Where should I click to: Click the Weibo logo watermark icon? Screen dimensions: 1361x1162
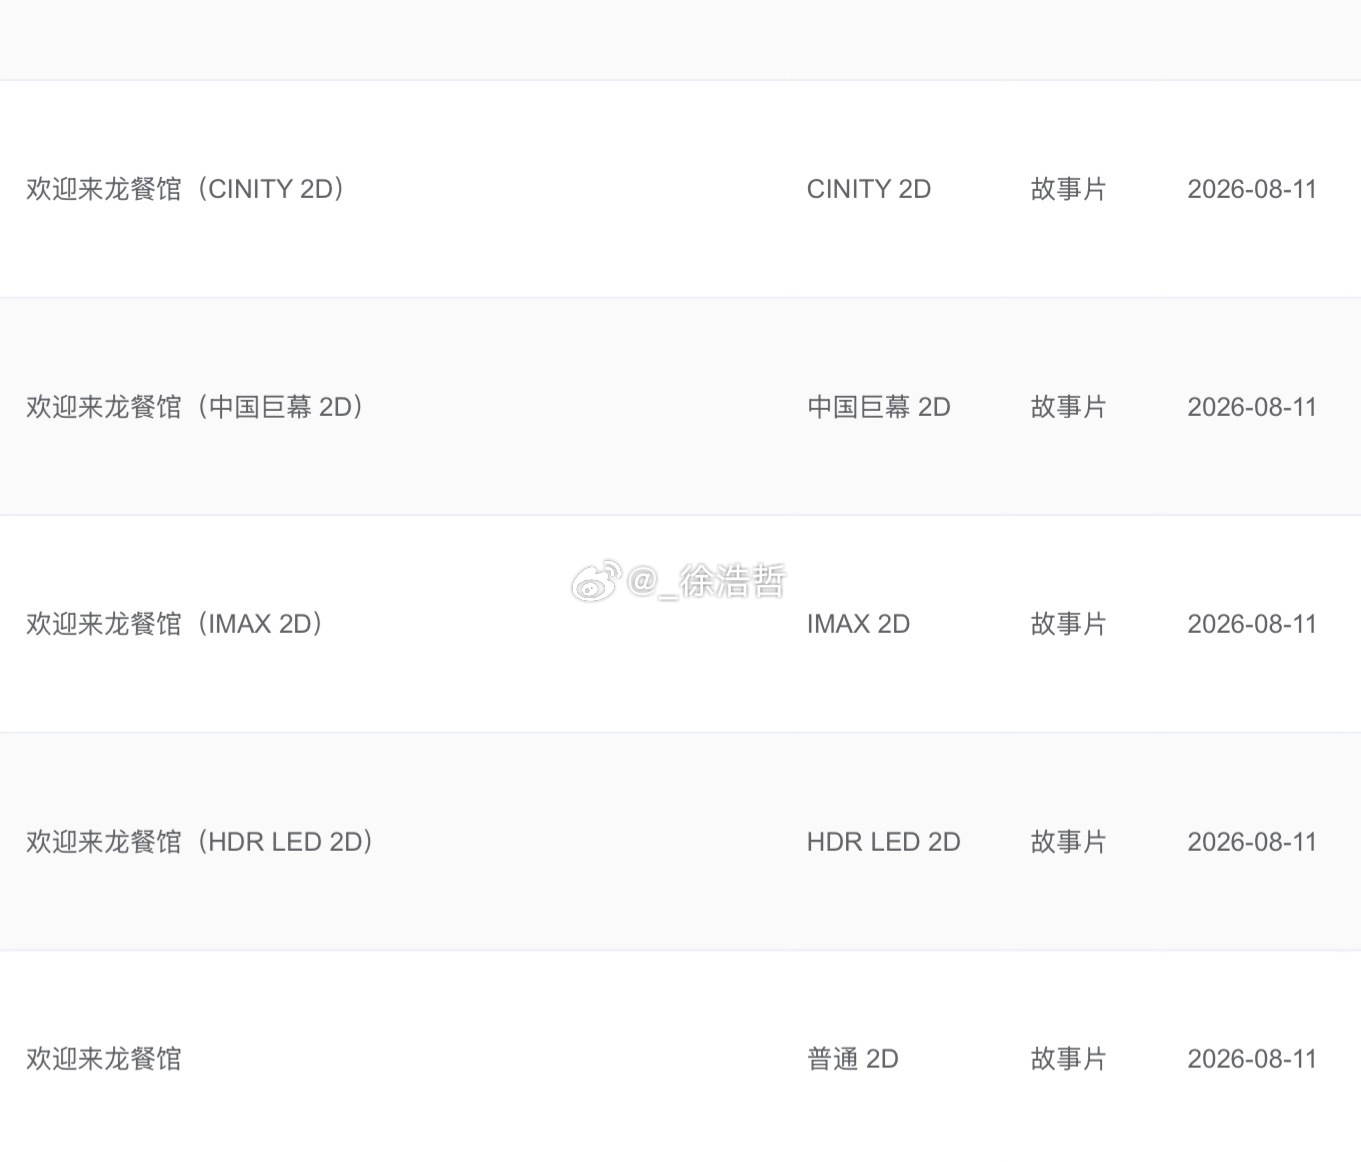597,581
